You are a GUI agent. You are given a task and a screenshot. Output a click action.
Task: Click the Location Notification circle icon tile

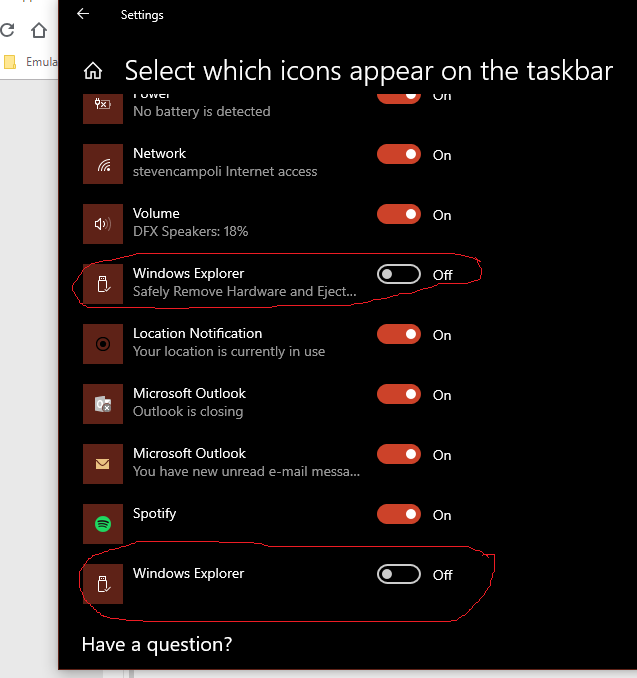tap(103, 344)
